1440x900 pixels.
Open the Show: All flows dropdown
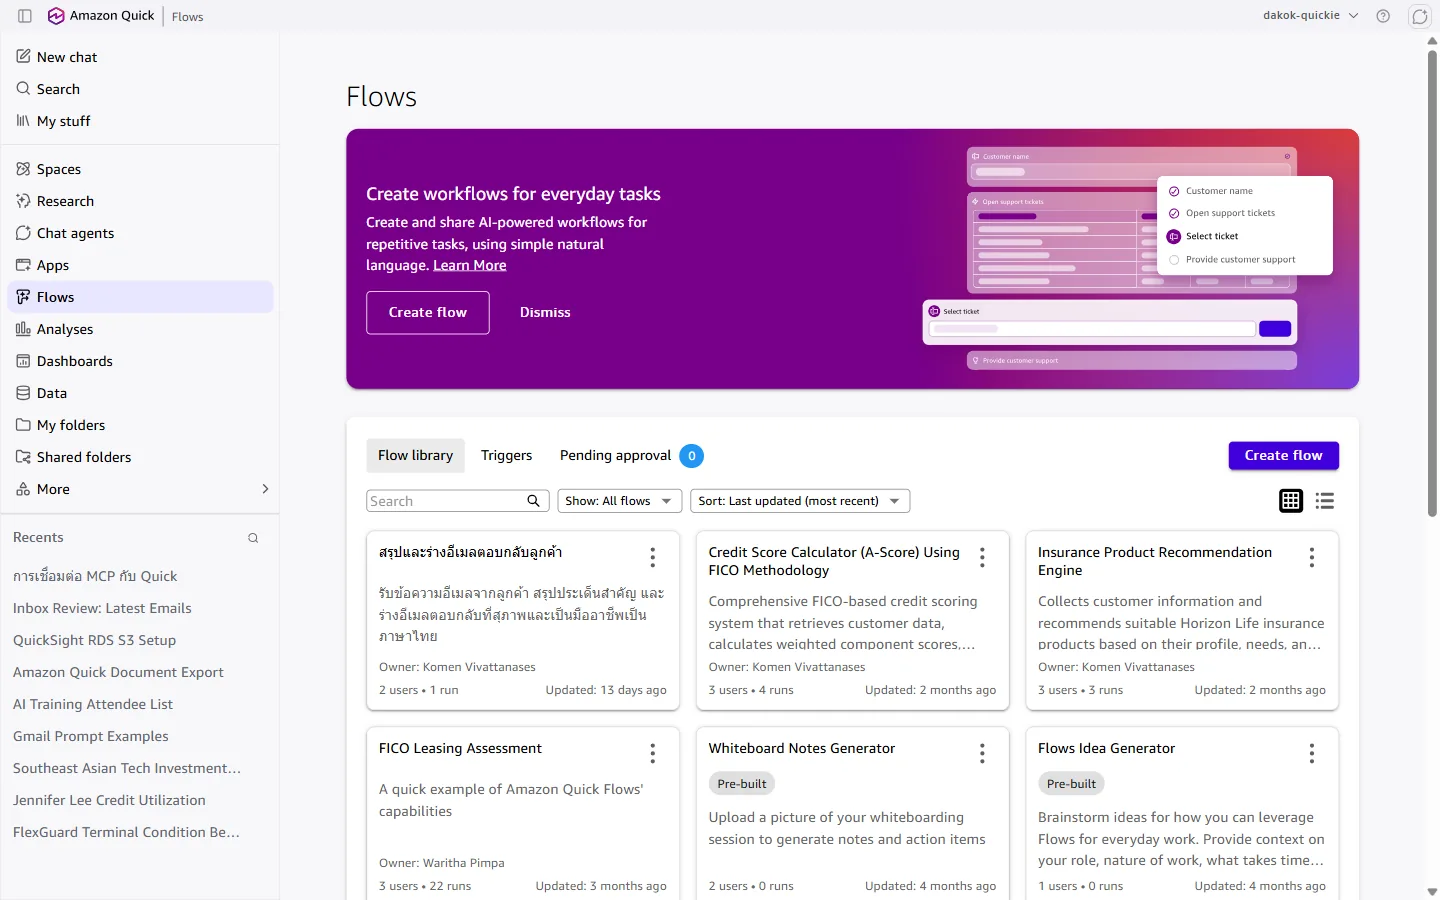(620, 501)
